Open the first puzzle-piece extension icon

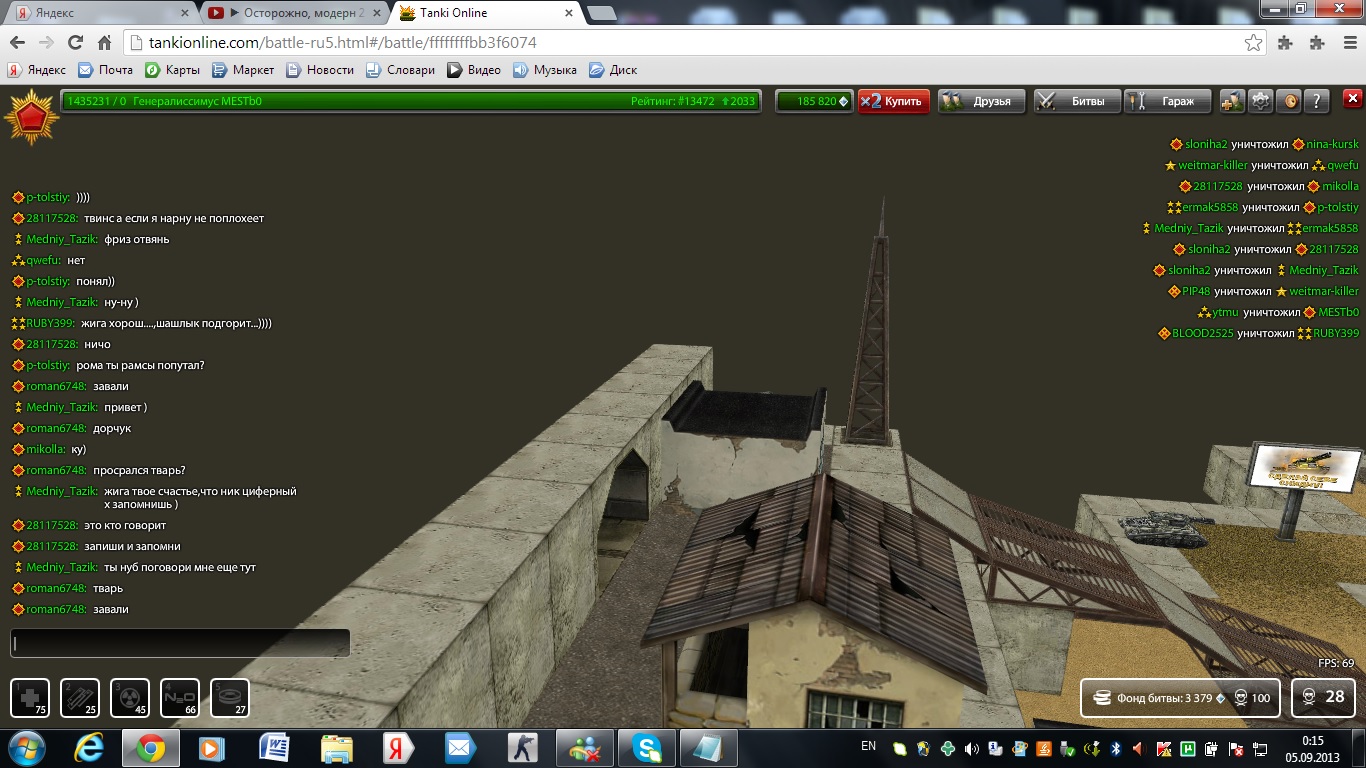1286,43
